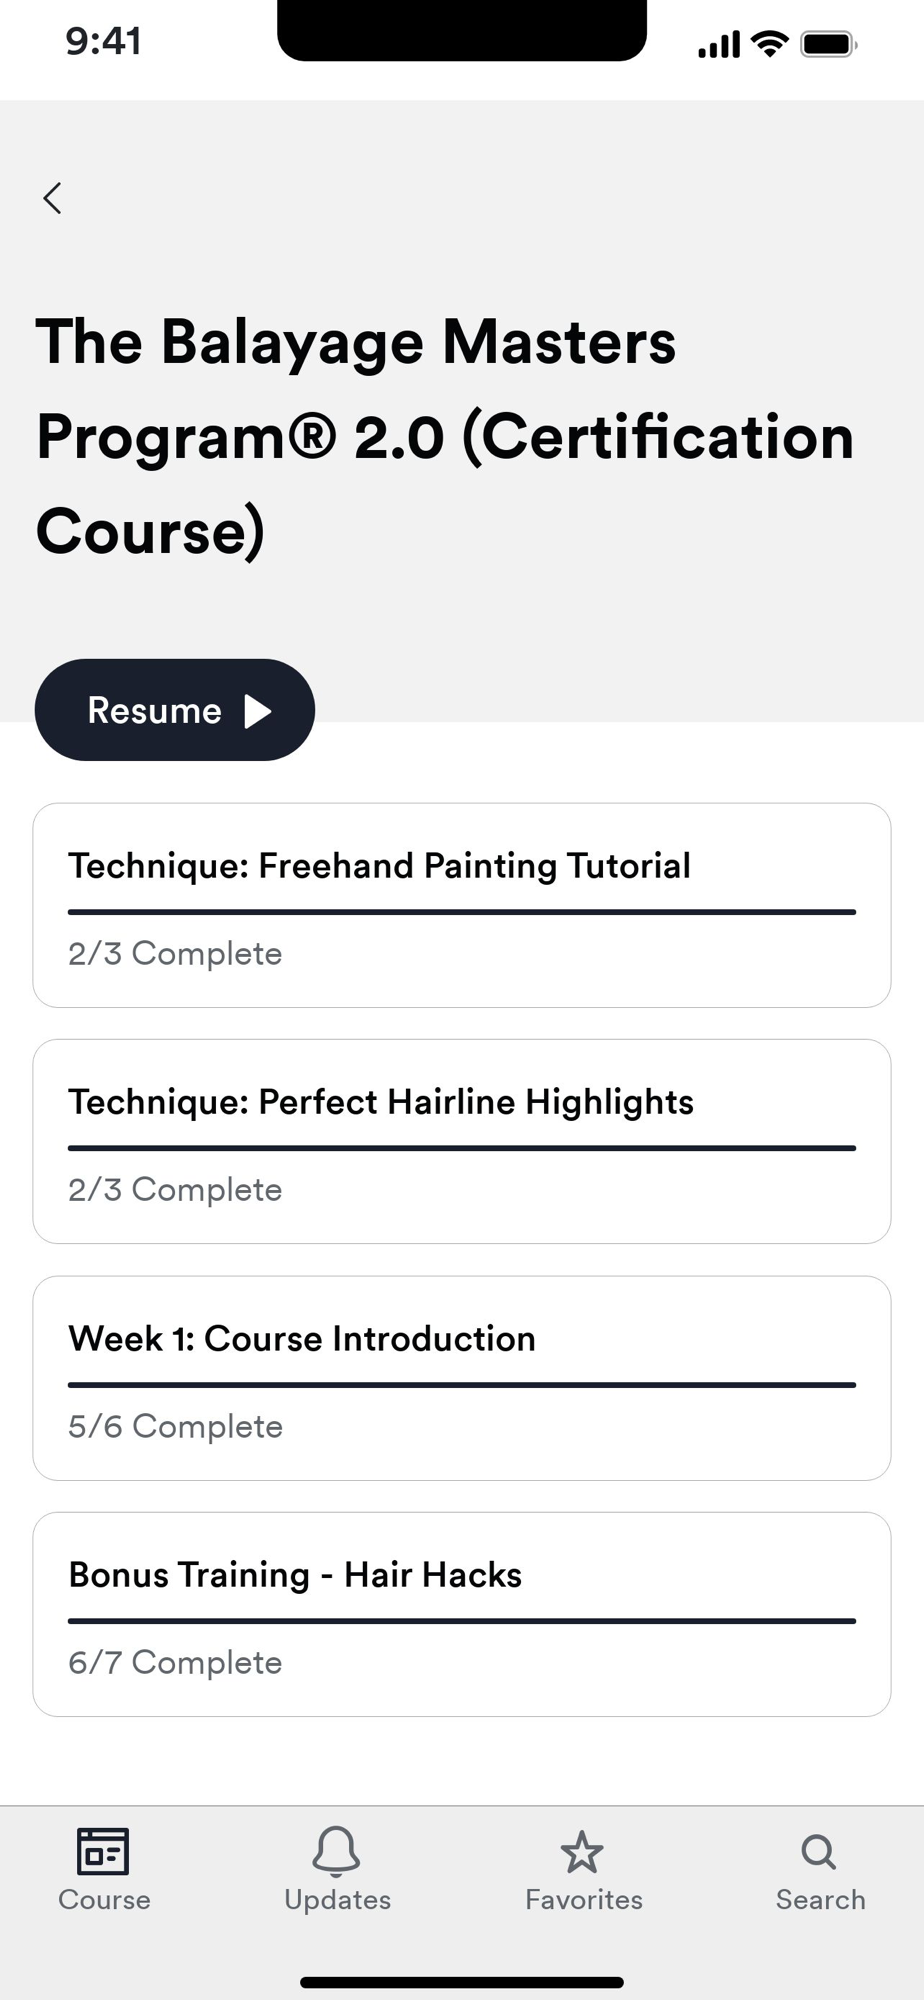Screen dimensions: 924x2000
Task: Tap the cellular signal bars icon
Action: [719, 44]
